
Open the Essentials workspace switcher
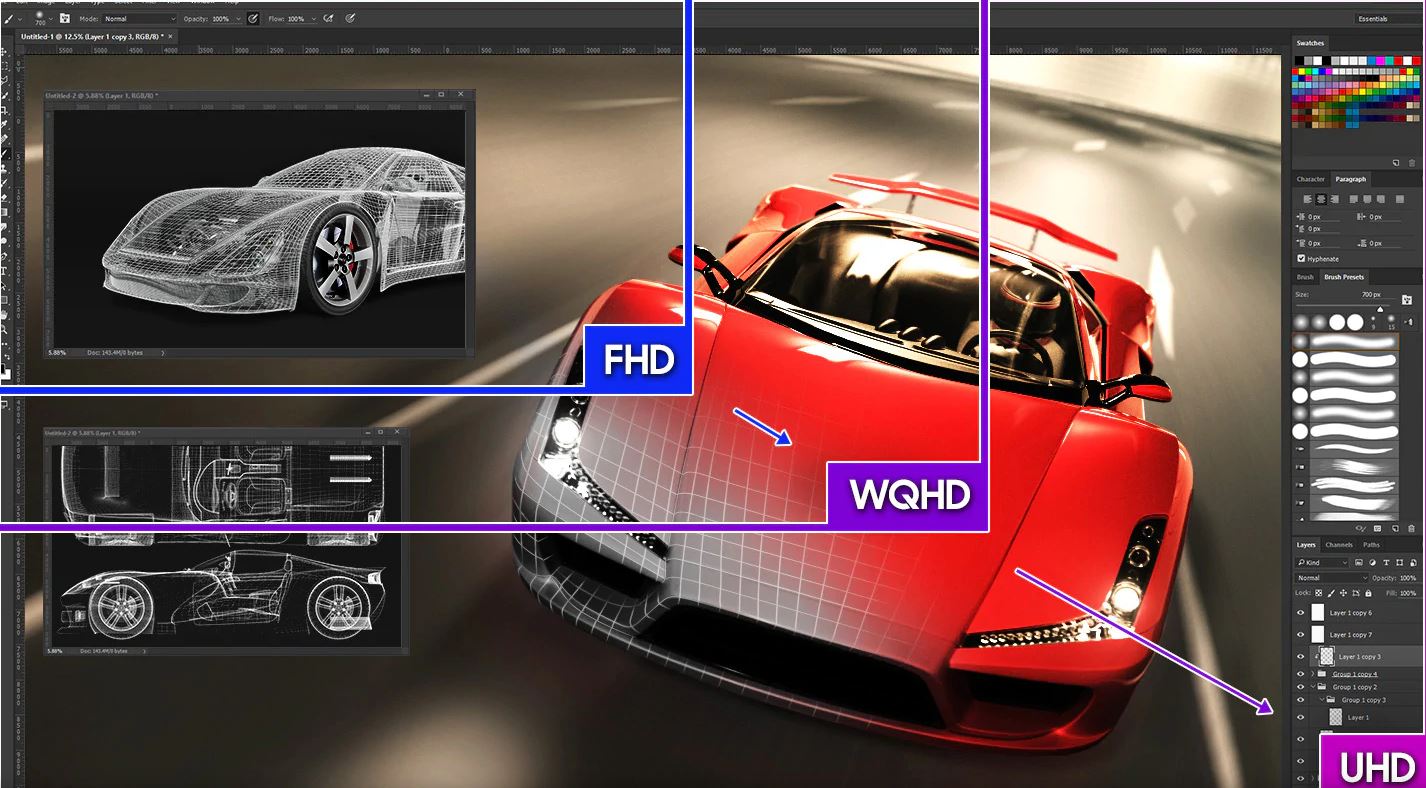click(x=1385, y=18)
